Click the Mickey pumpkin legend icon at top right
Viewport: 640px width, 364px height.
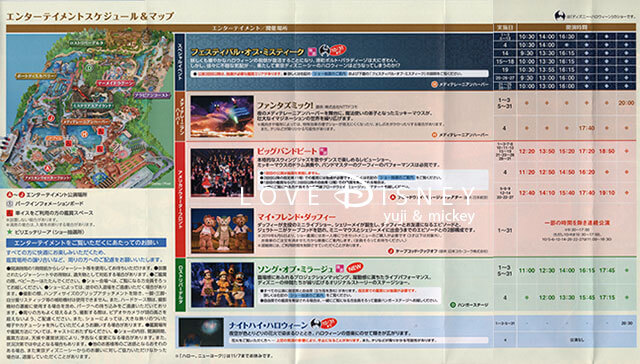(x=560, y=16)
